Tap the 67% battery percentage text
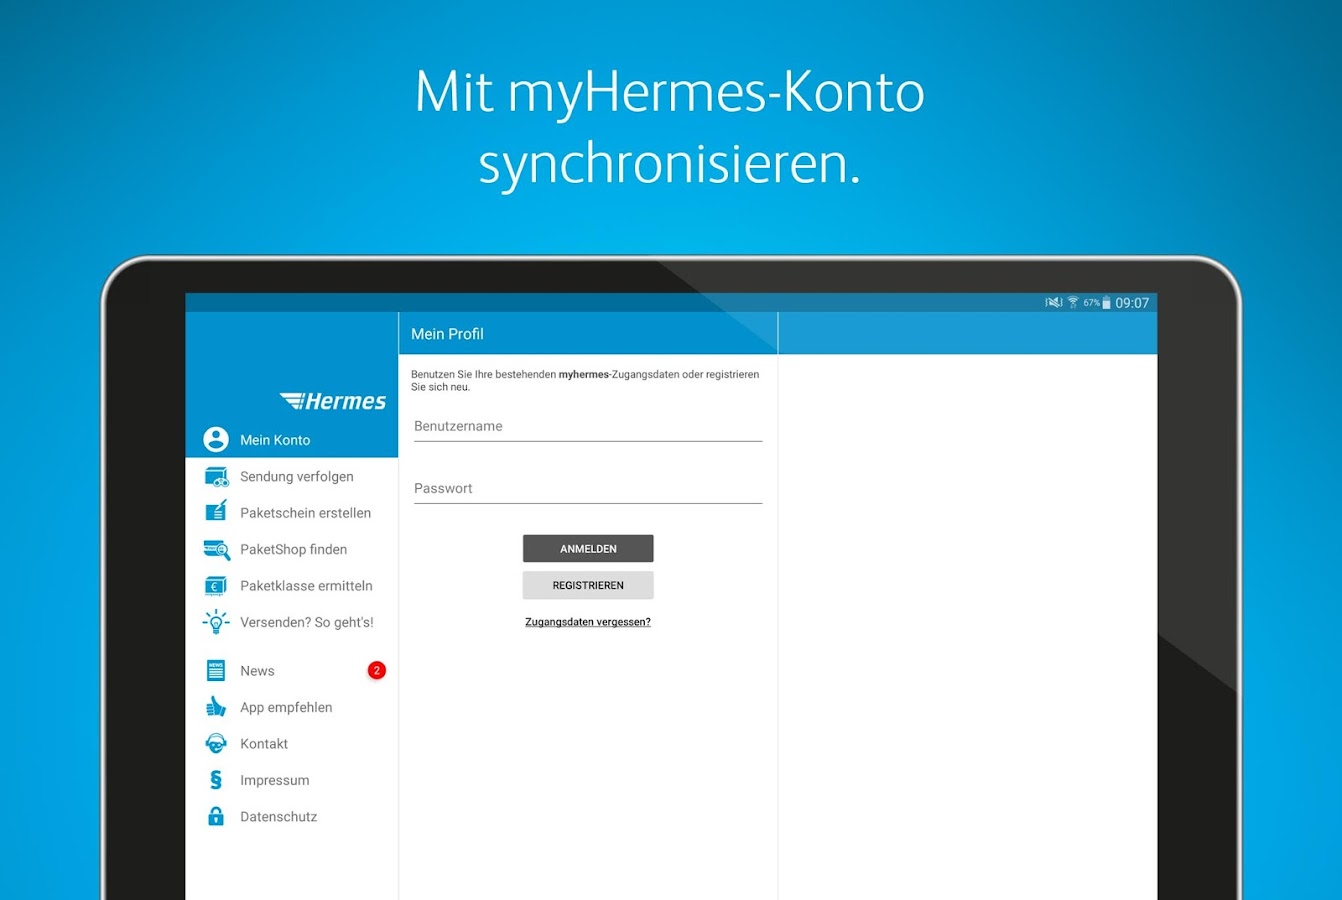This screenshot has width=1342, height=900. point(1091,303)
